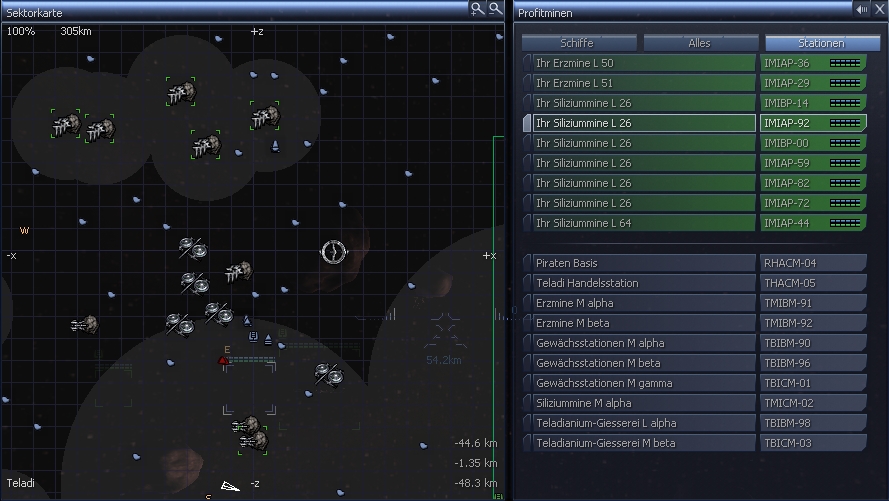Screen dimensions: 889x501
Task: Click the white player ship arrow icon
Action: pos(230,487)
